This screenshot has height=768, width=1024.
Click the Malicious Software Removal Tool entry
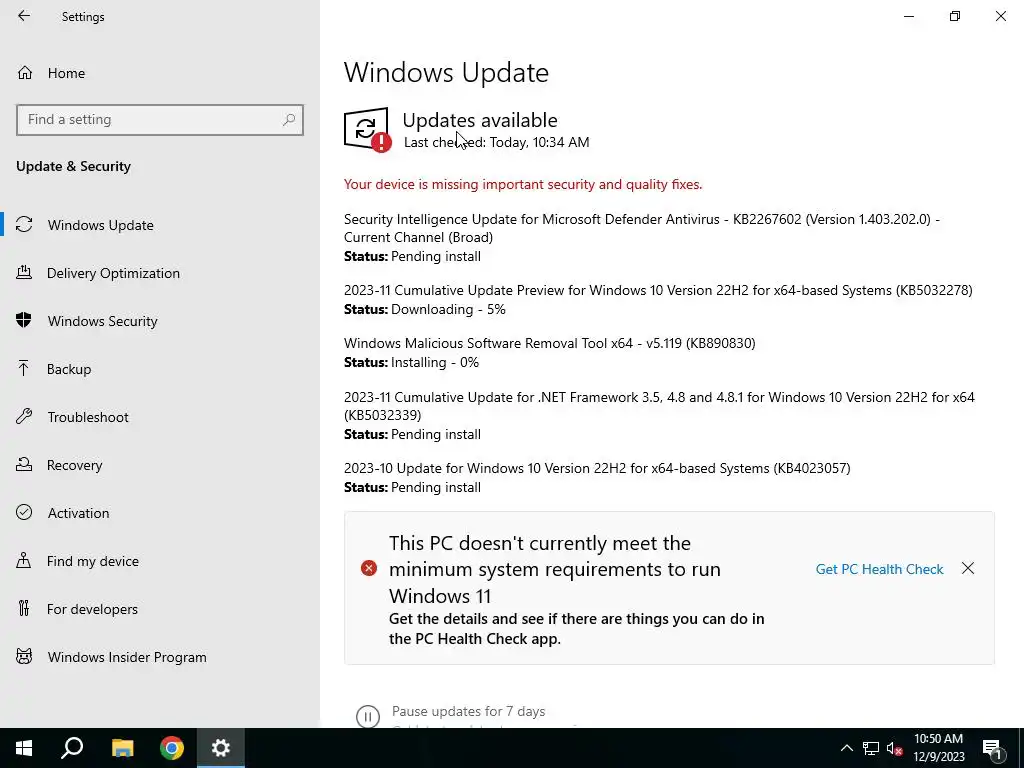click(550, 344)
